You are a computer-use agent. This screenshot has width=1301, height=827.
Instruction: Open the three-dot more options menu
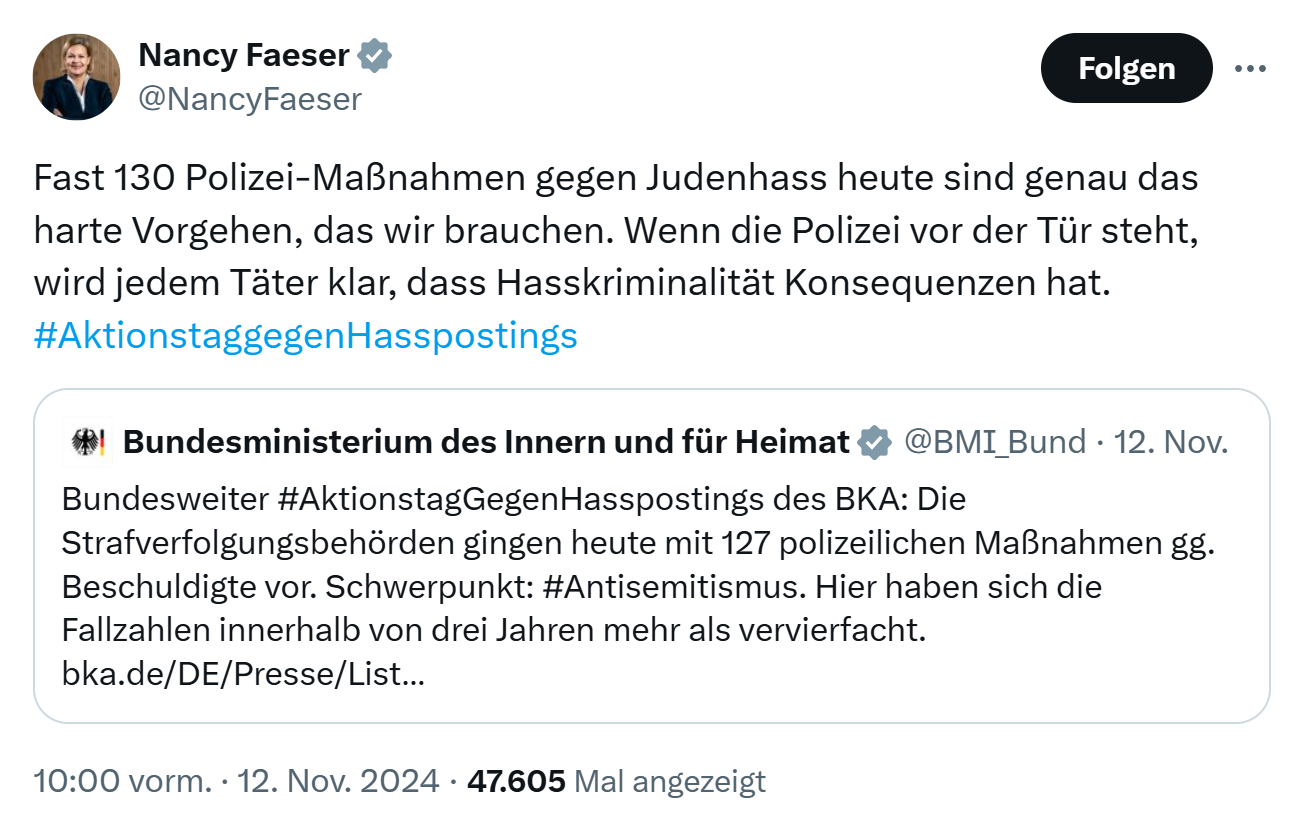pos(1250,69)
